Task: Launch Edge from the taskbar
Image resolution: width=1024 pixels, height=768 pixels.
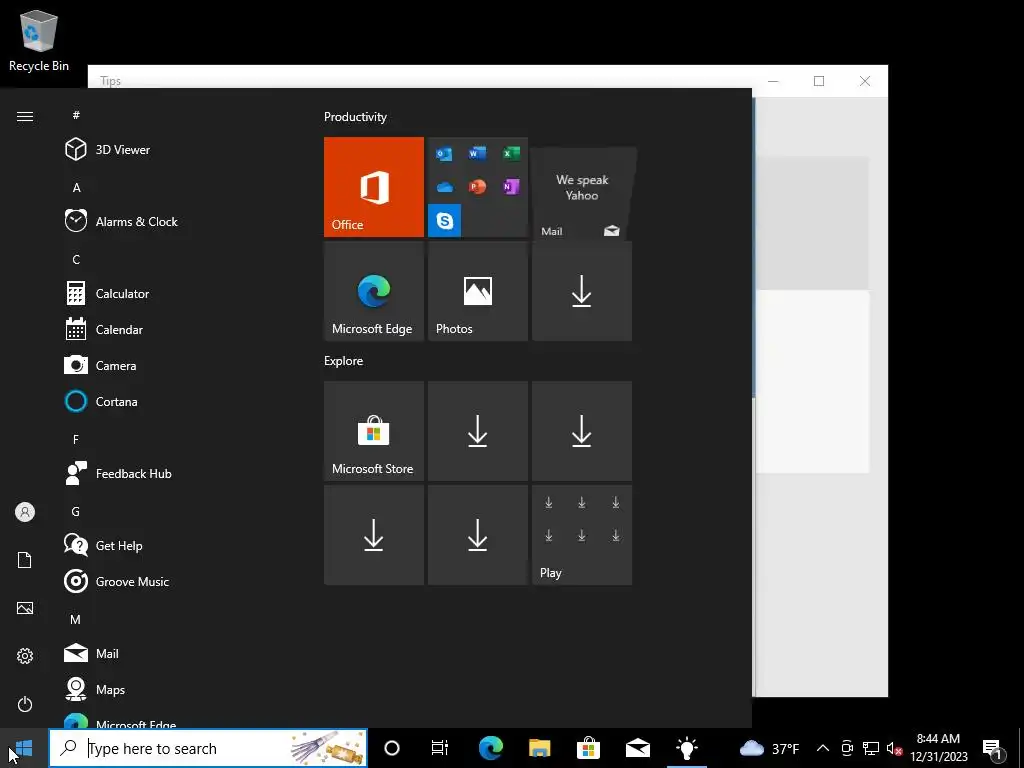Action: click(x=490, y=748)
